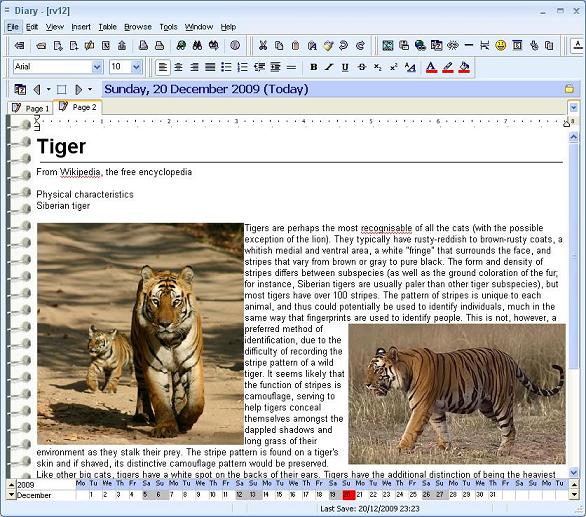Insert a smiley emoticon

[x=500, y=46]
